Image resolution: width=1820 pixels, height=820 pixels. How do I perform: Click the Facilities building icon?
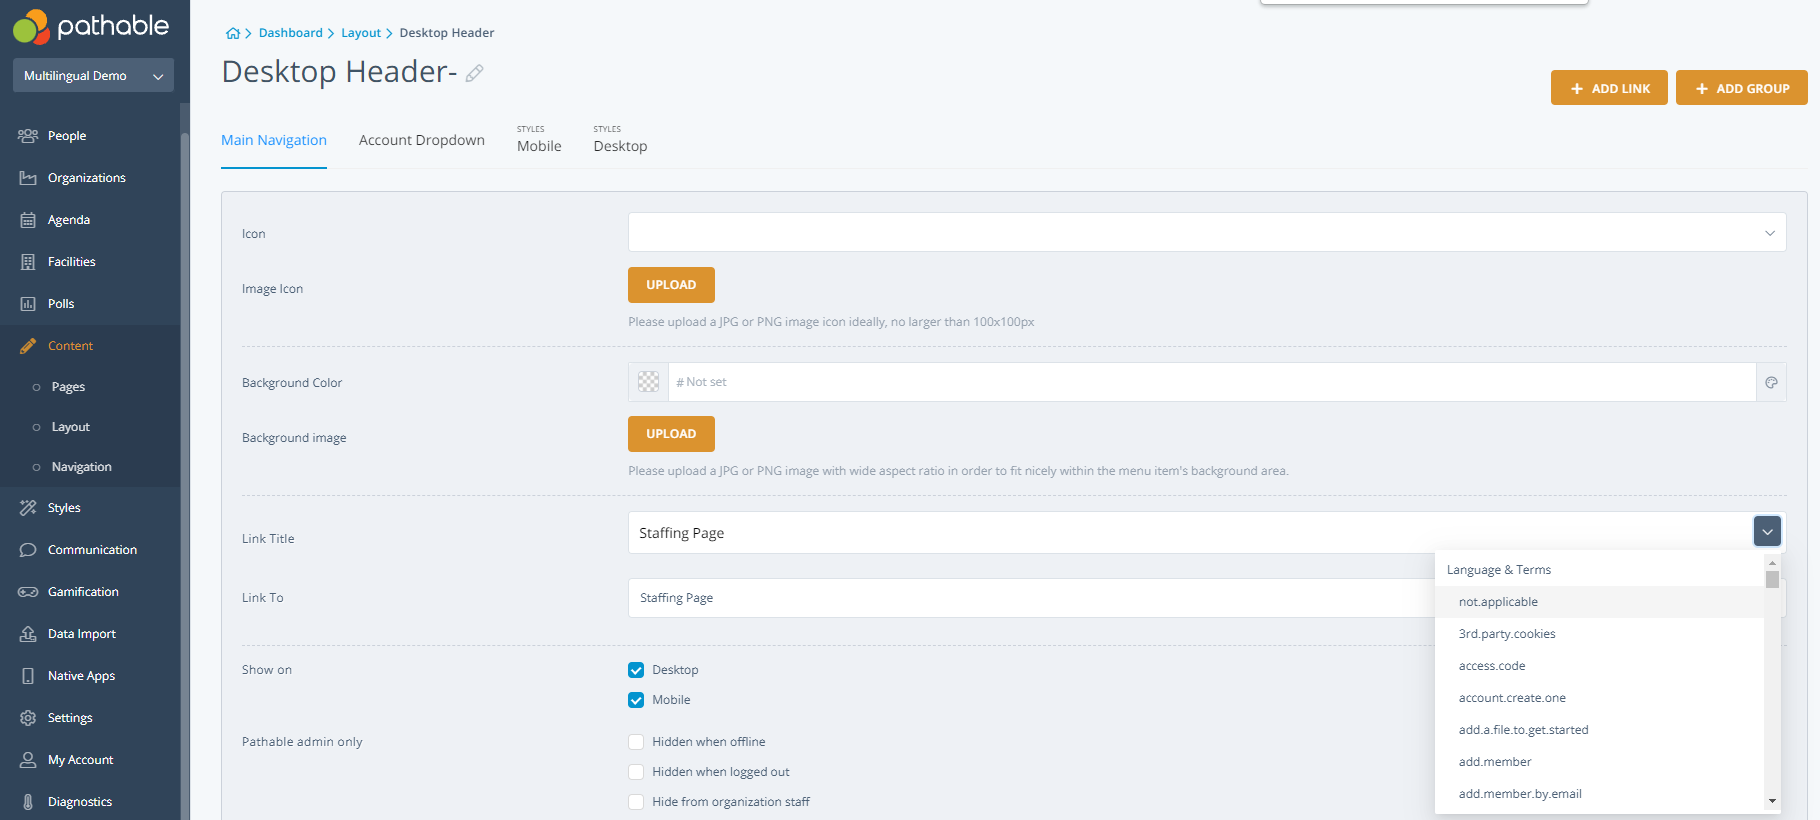[x=28, y=262]
